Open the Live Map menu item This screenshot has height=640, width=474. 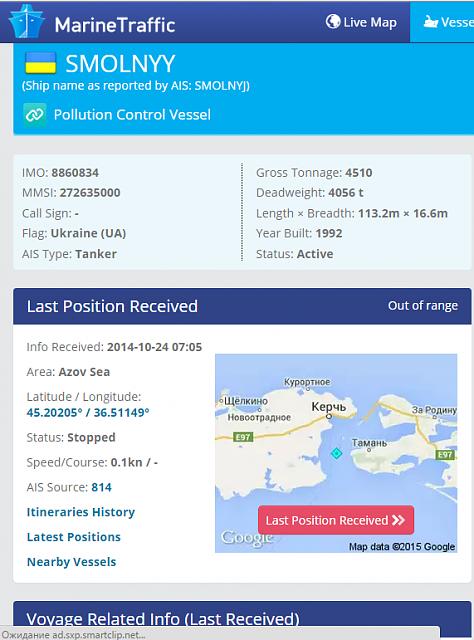tap(361, 22)
